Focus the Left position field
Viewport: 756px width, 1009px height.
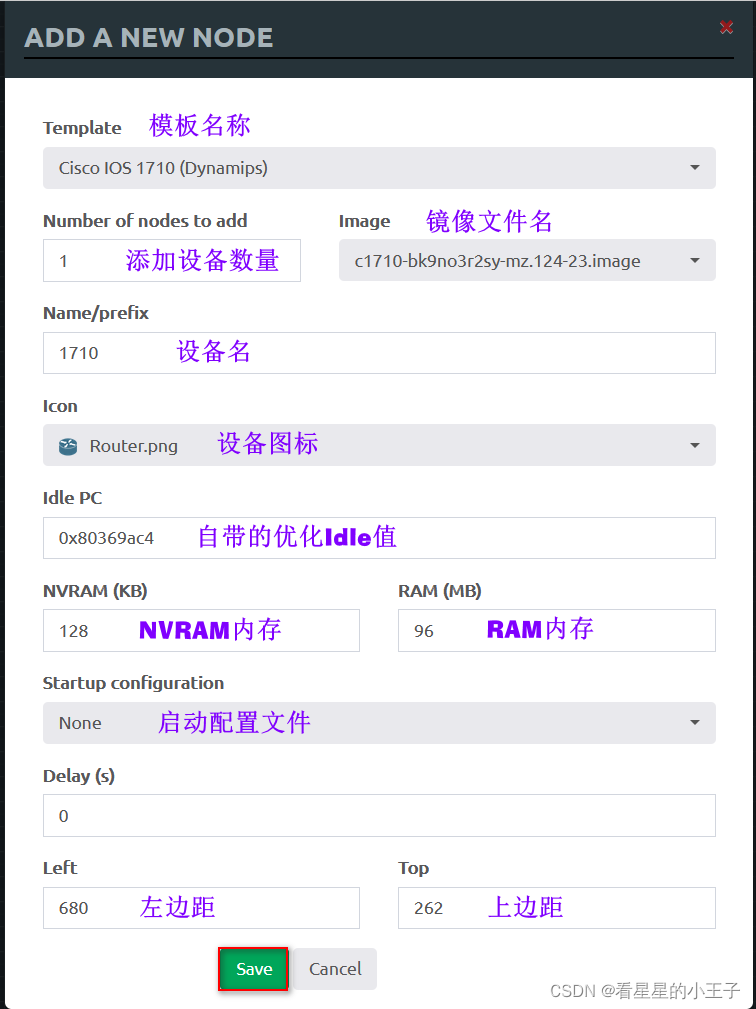[201, 908]
